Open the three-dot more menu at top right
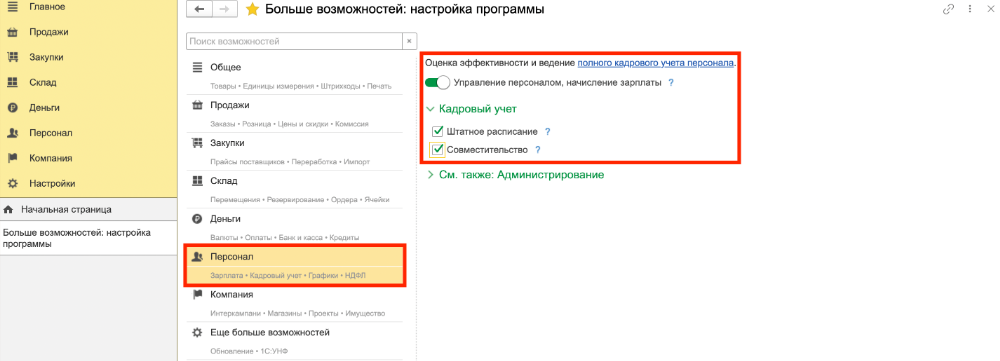Screen dimensions: 1000x361 (969, 9)
